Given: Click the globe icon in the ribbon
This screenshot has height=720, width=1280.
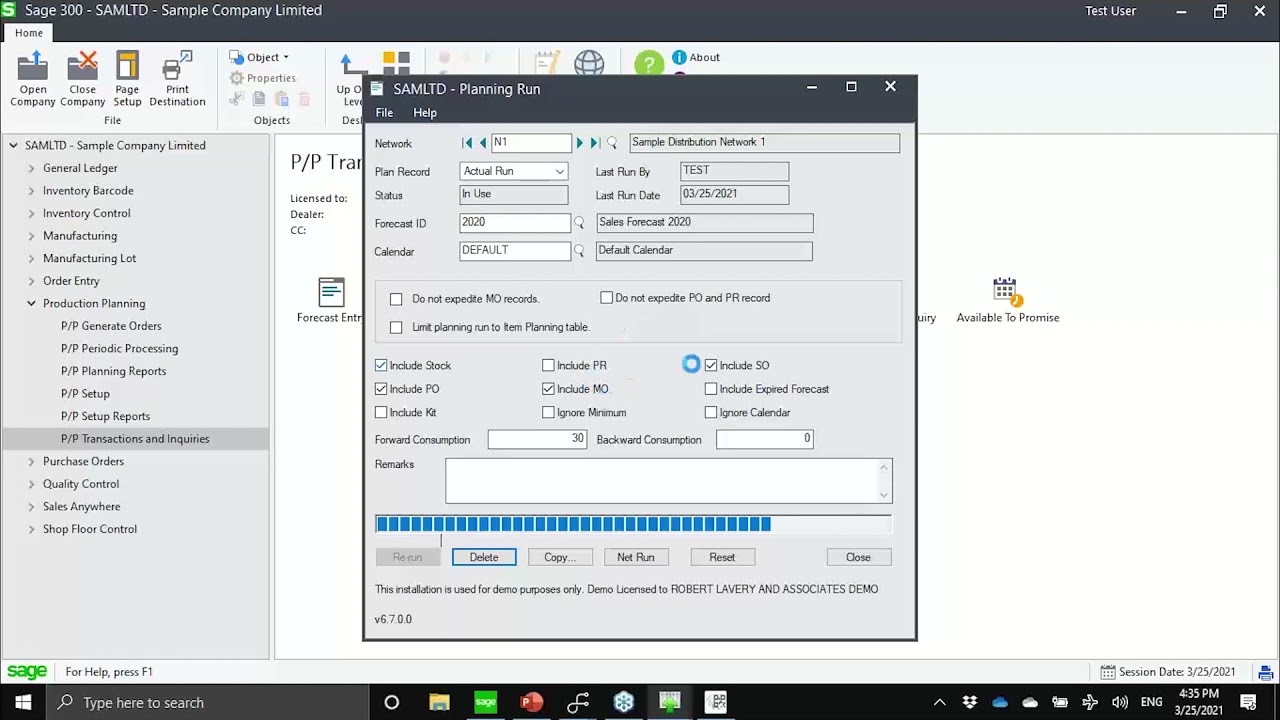Looking at the screenshot, I should pos(589,63).
